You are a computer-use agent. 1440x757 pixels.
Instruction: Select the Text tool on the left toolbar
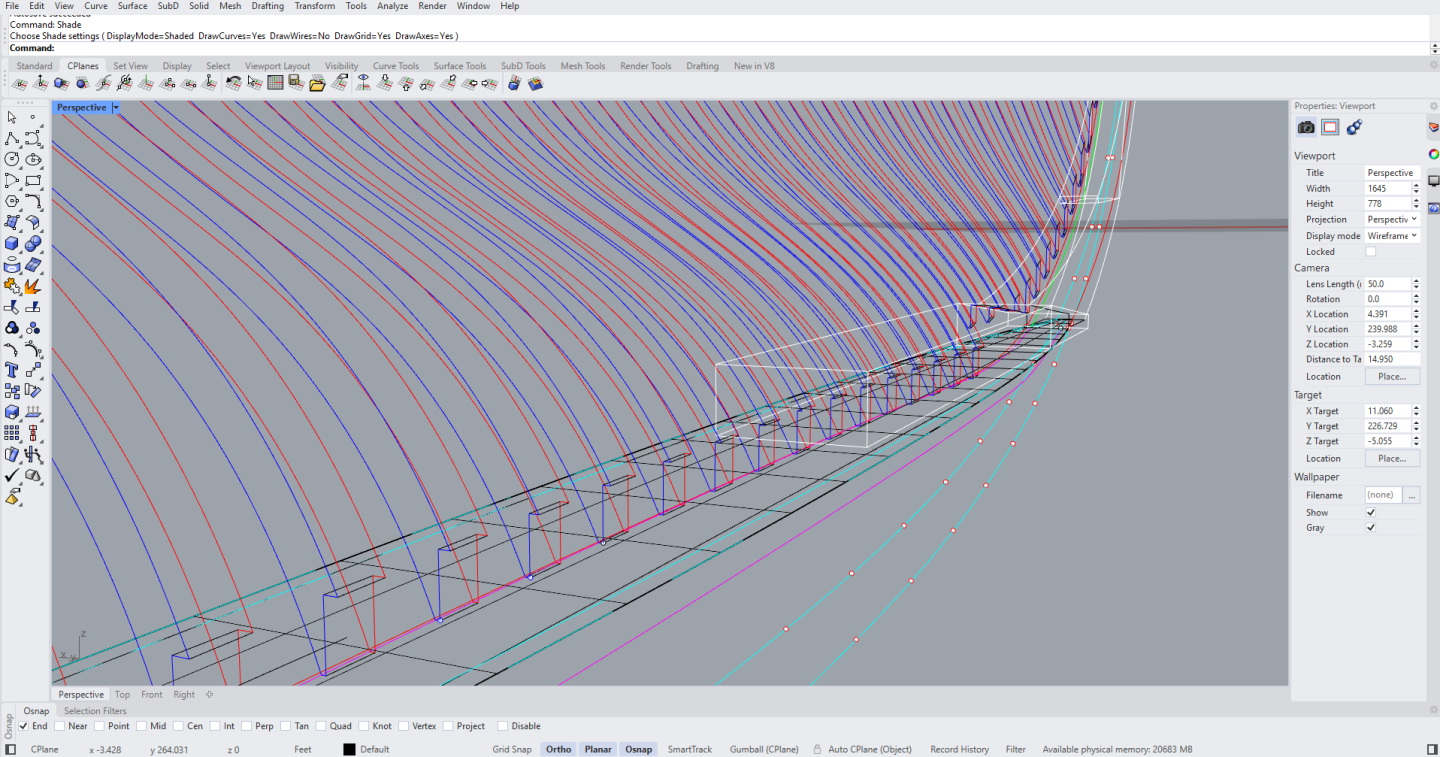coord(9,369)
